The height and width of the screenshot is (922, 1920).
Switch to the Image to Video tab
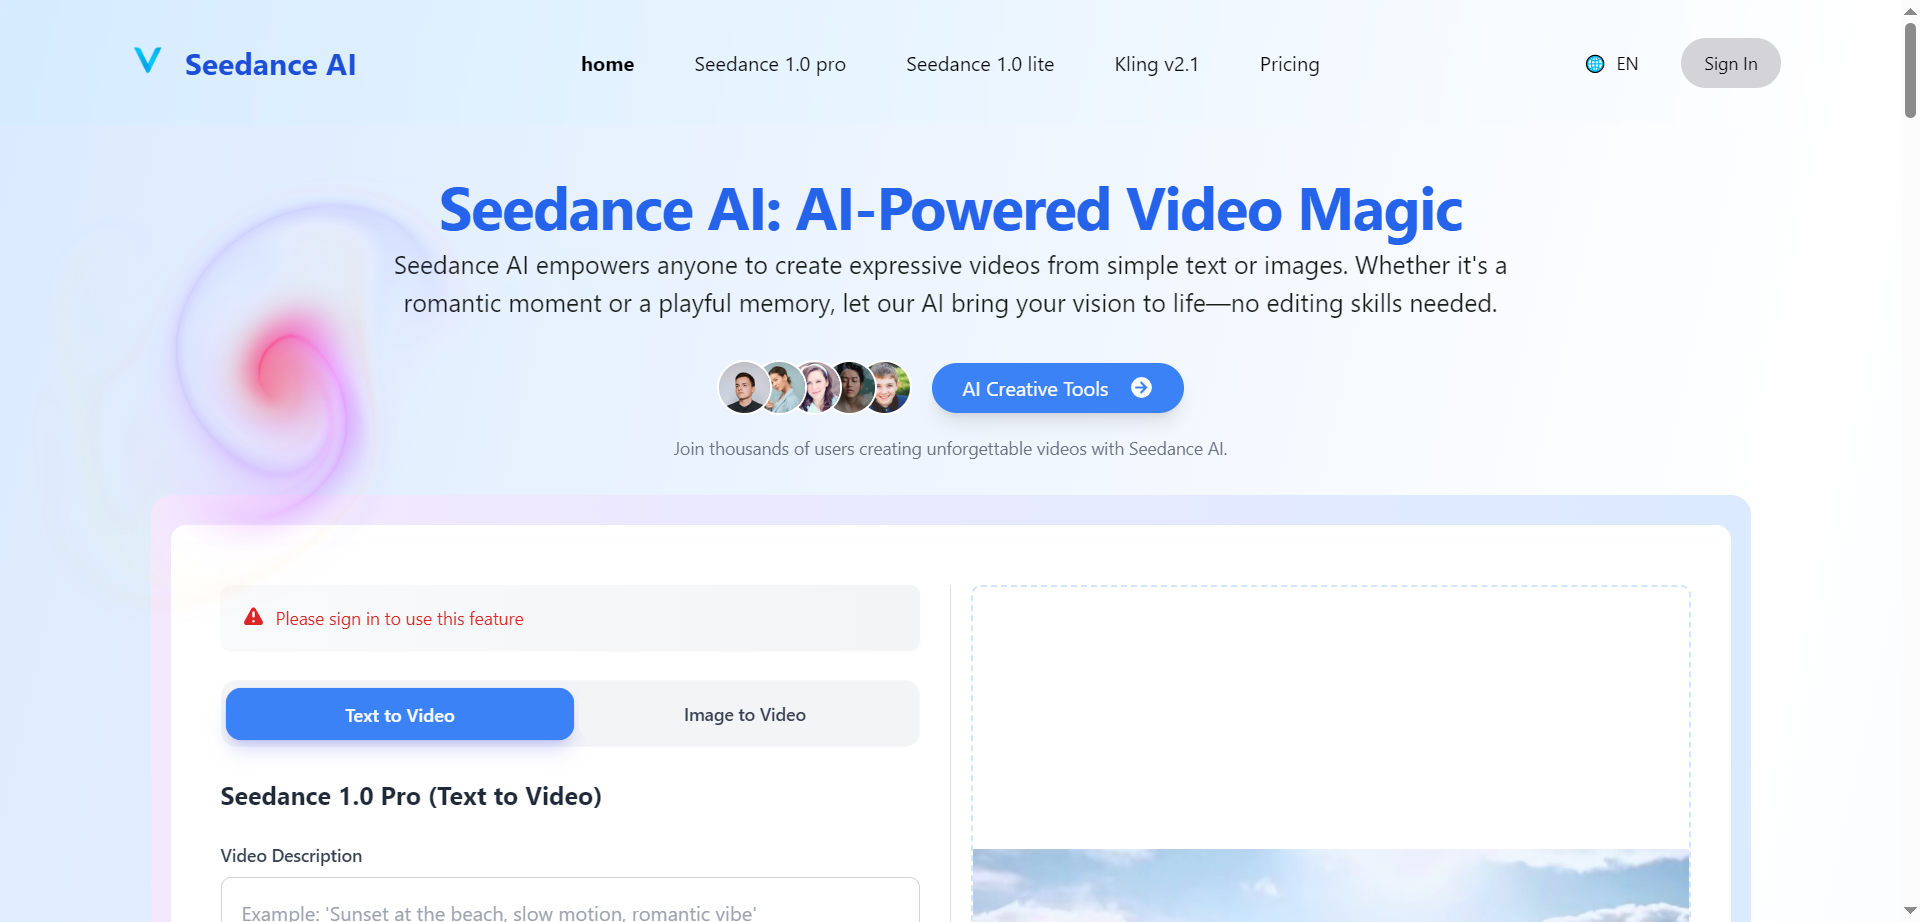[x=745, y=714]
